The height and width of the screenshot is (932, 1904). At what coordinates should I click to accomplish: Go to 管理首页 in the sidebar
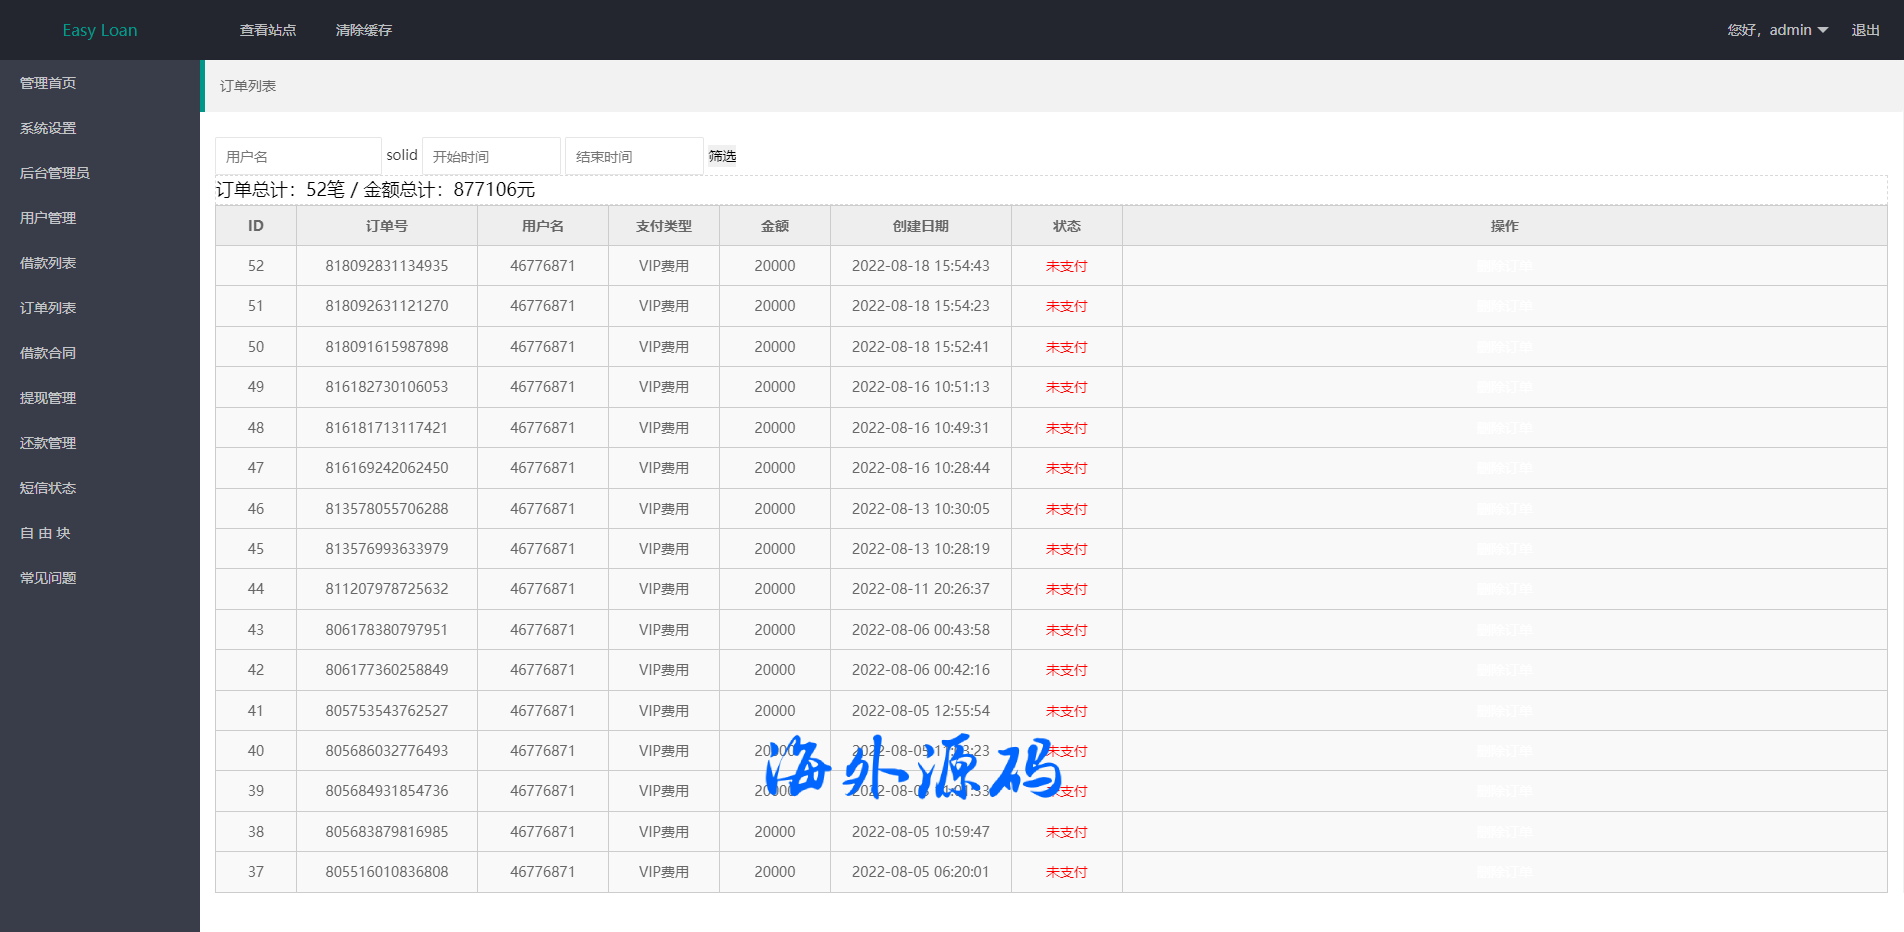point(48,83)
